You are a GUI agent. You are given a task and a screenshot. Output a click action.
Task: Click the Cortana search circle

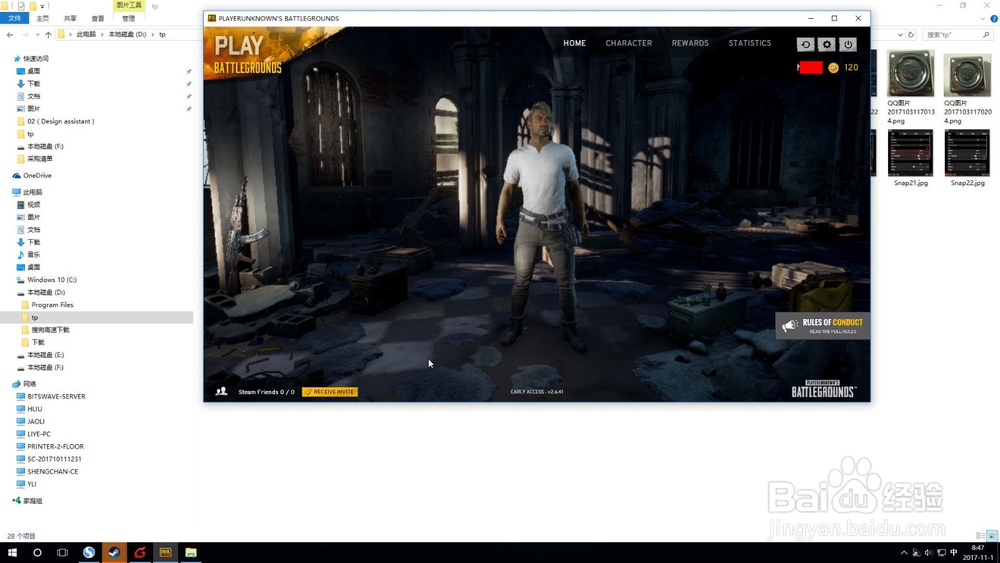click(37, 552)
